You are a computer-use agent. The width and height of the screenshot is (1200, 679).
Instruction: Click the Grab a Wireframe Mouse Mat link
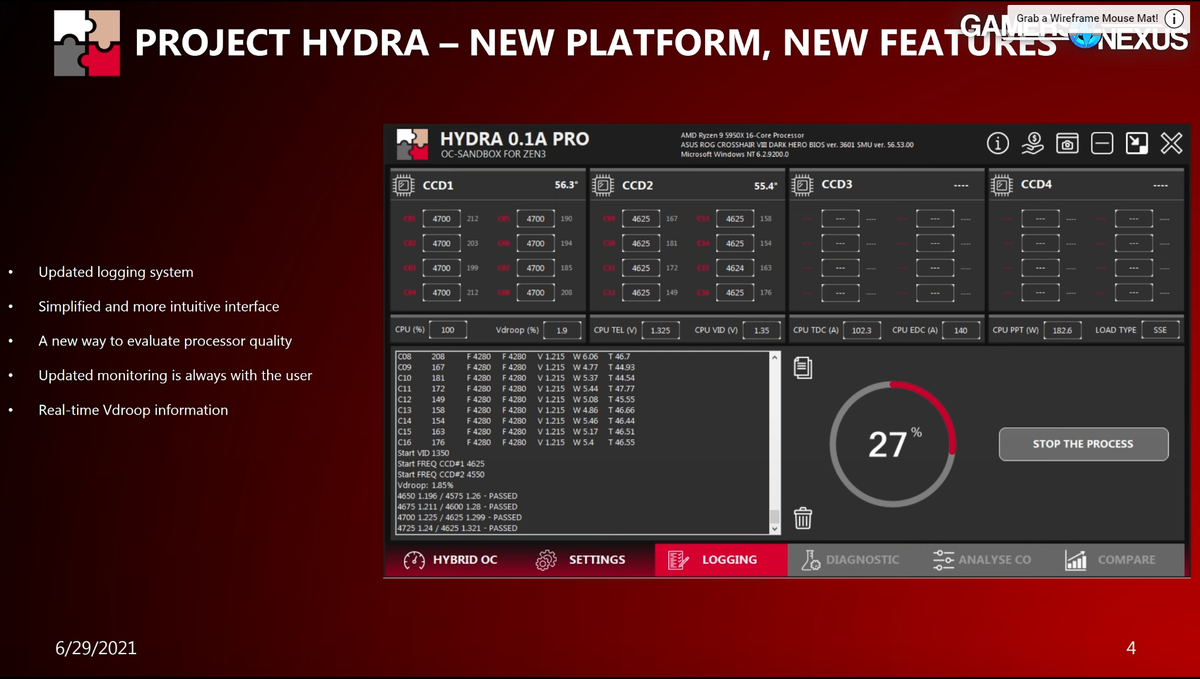pyautogui.click(x=1086, y=18)
